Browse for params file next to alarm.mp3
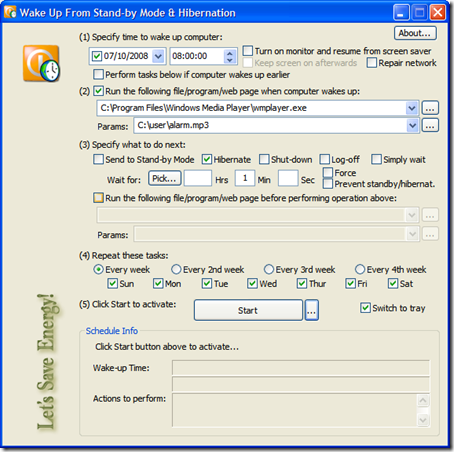This screenshot has height=452, width=454. pos(430,125)
